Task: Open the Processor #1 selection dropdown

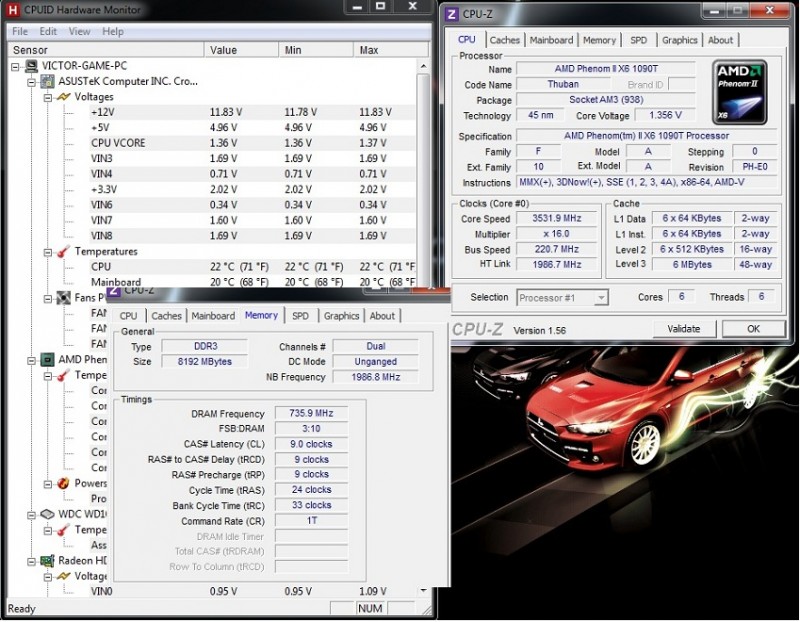Action: (602, 297)
